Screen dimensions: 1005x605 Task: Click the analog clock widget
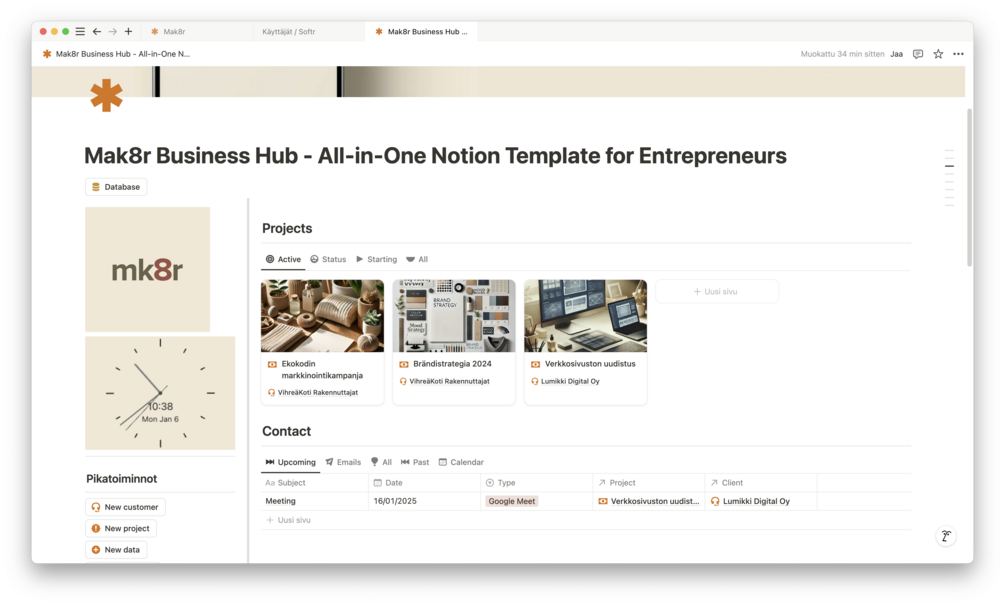point(160,393)
